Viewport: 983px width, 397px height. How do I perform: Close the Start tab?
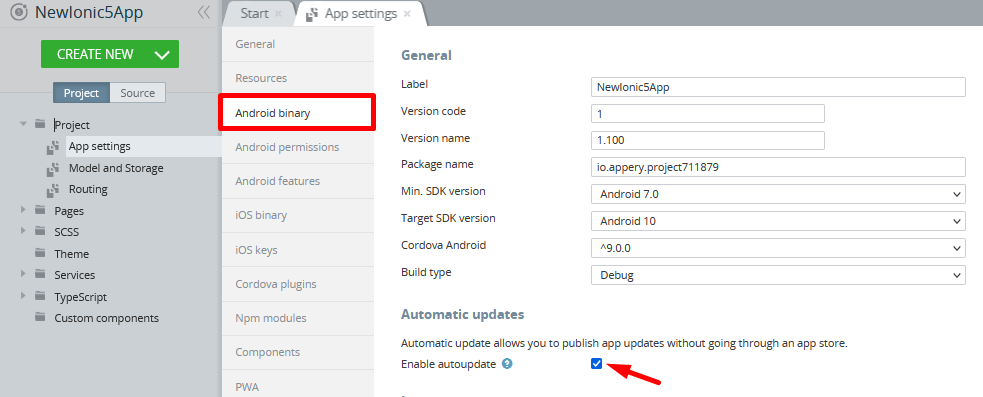click(x=278, y=14)
